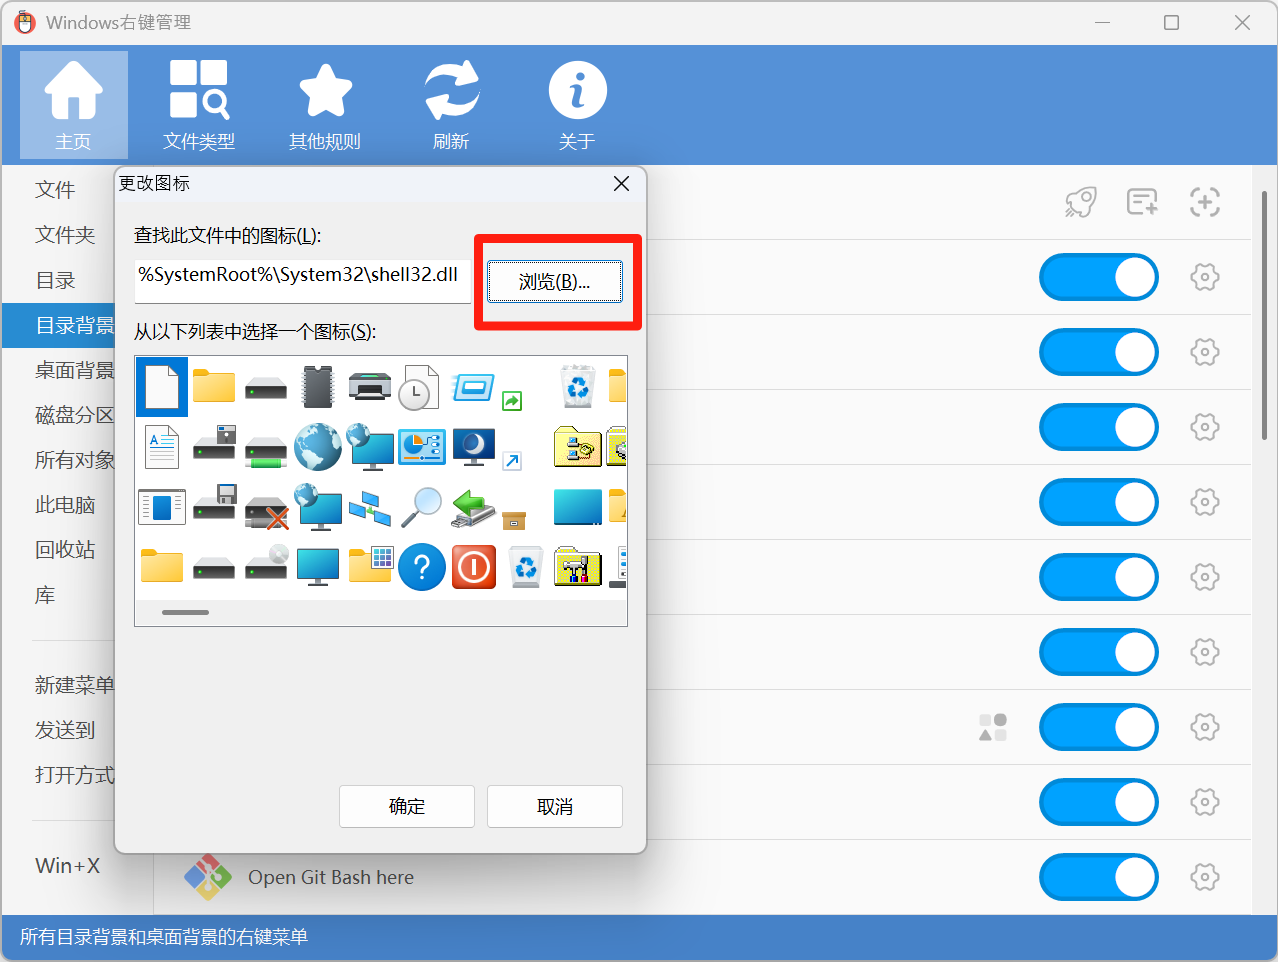Choose the networked computers icon

click(x=370, y=507)
